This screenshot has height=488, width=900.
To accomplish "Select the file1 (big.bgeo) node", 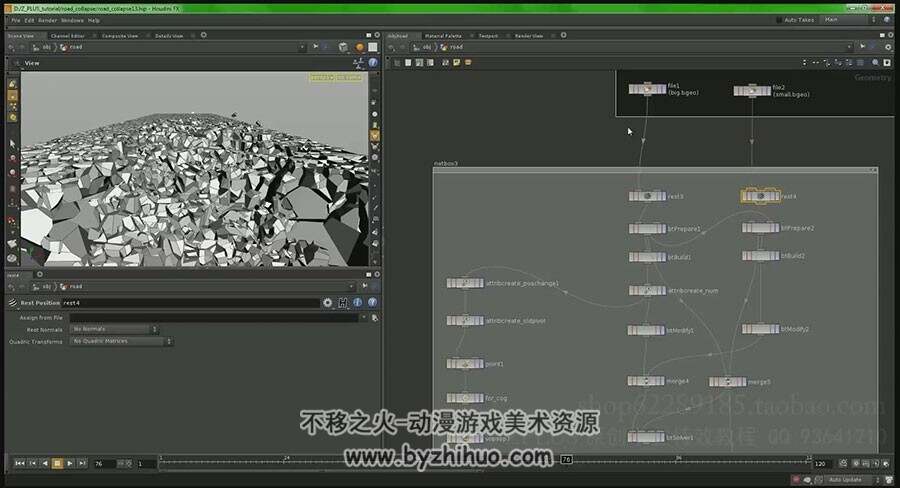I will point(647,89).
